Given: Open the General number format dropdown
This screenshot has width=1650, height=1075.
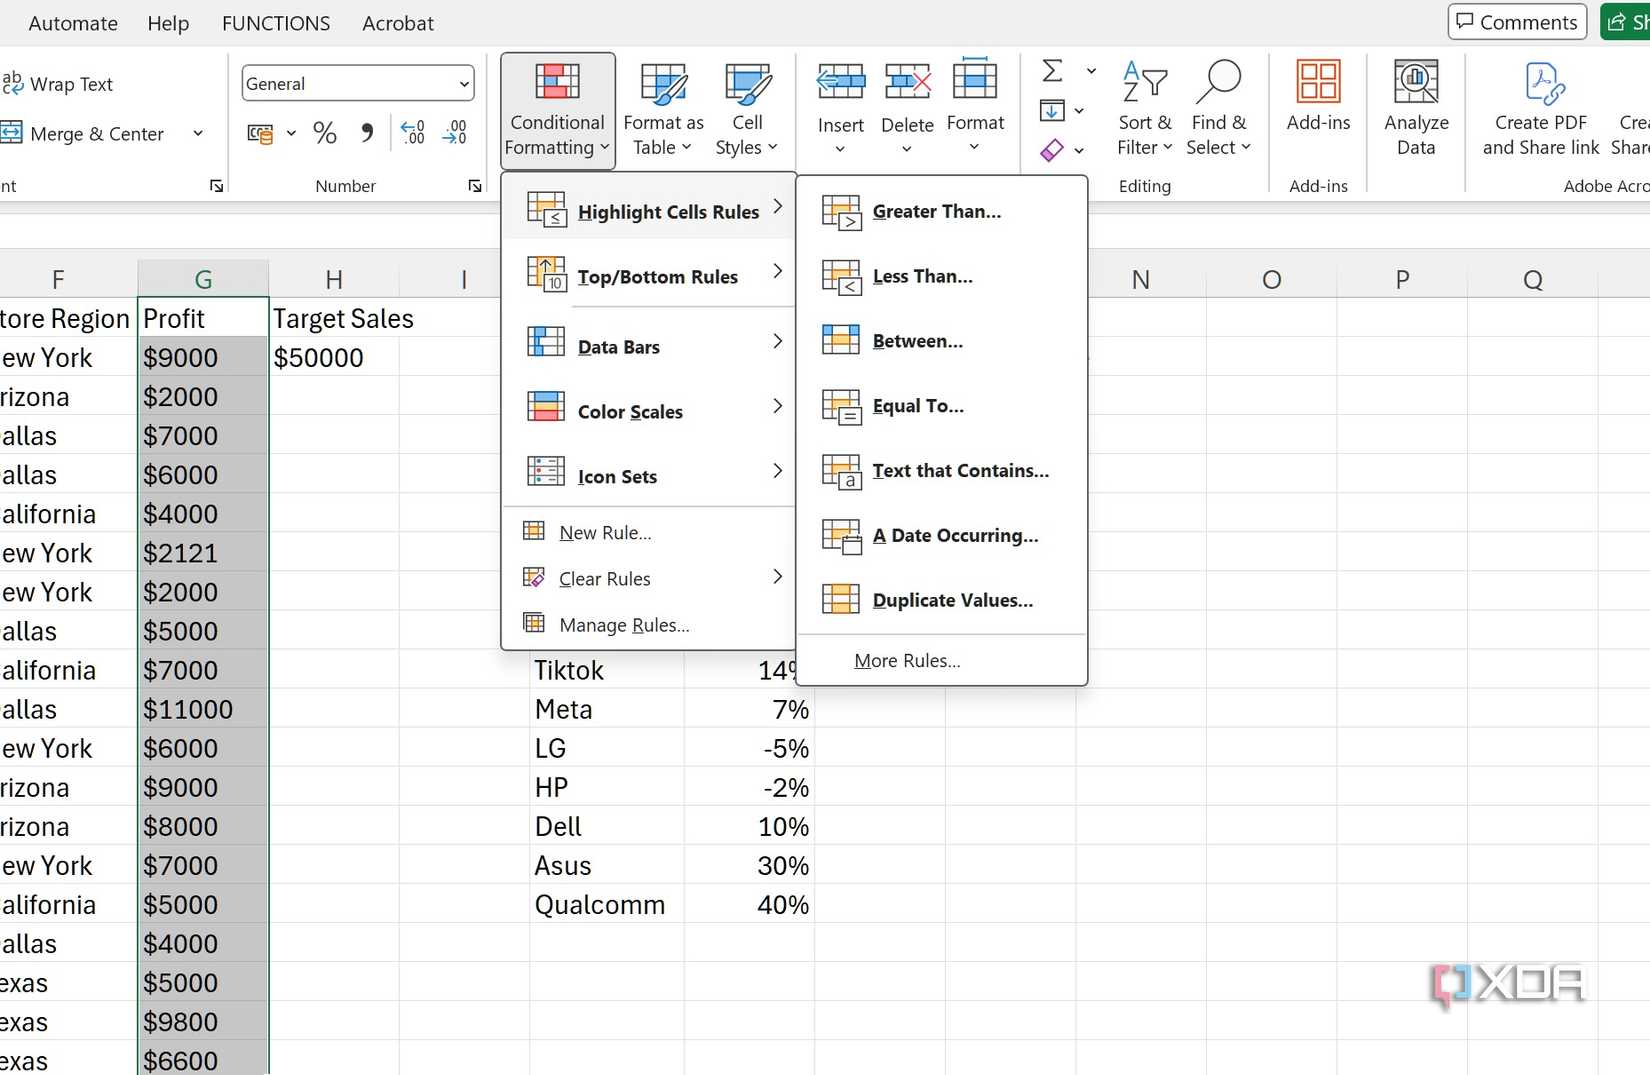Looking at the screenshot, I should [x=357, y=83].
